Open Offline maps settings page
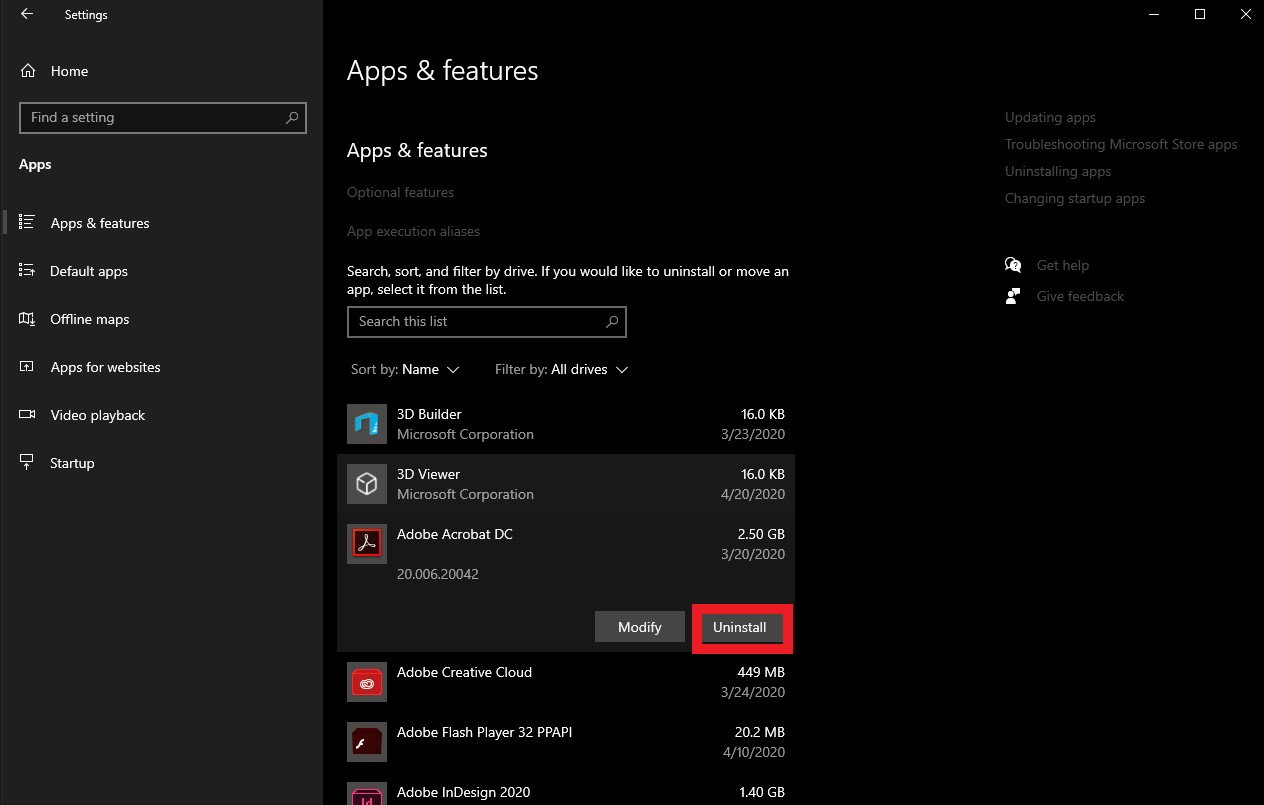 pyautogui.click(x=90, y=319)
